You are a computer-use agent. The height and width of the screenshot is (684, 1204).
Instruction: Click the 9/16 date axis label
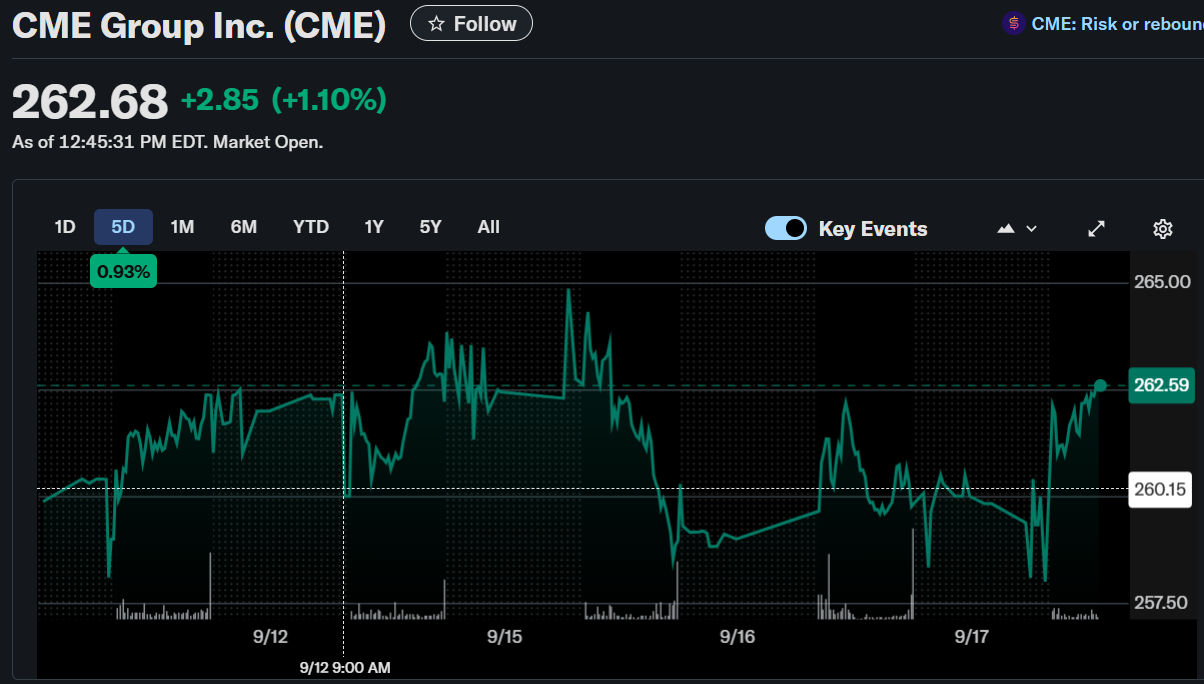click(736, 637)
